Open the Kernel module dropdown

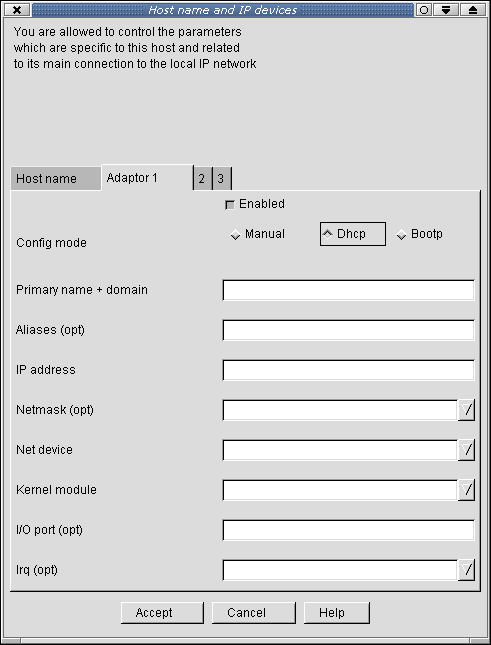[466, 490]
